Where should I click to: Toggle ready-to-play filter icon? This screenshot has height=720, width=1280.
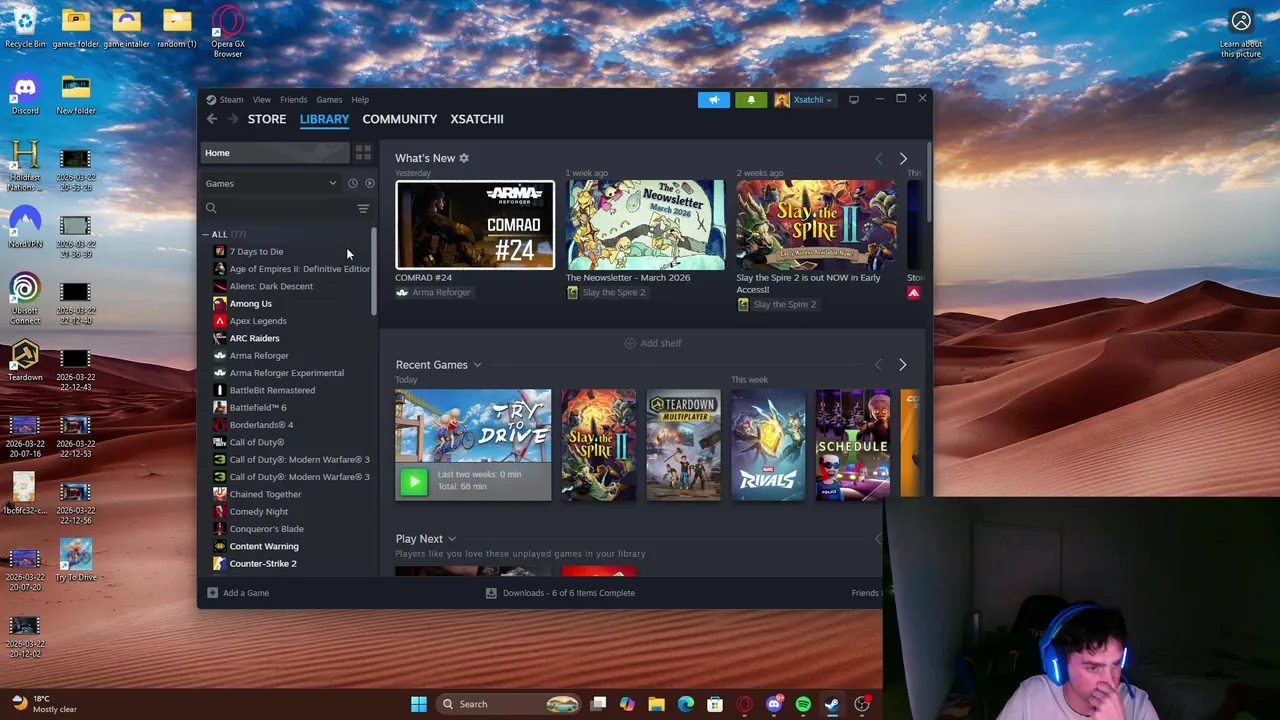click(x=369, y=183)
